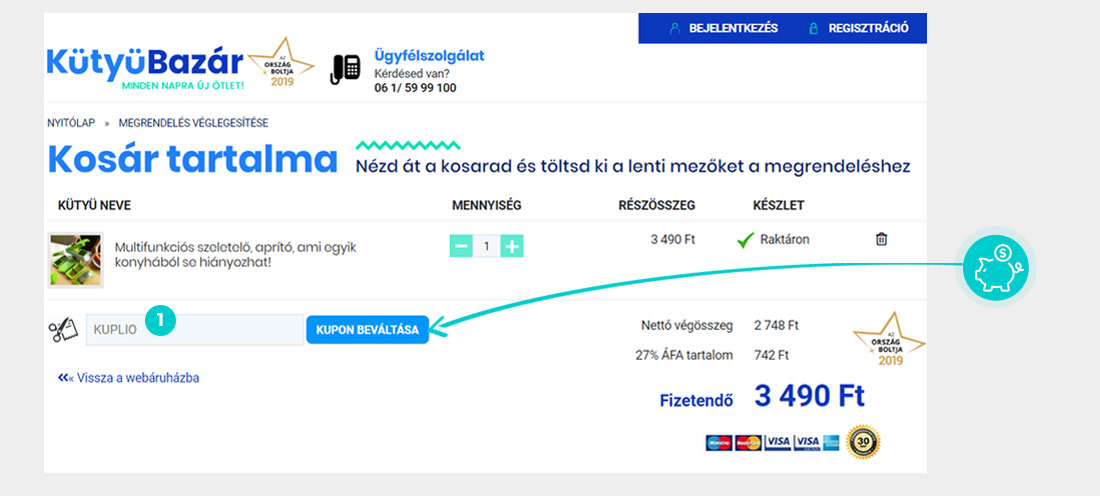This screenshot has width=1100, height=496.
Task: Click the American Express card logo
Action: tap(831, 443)
